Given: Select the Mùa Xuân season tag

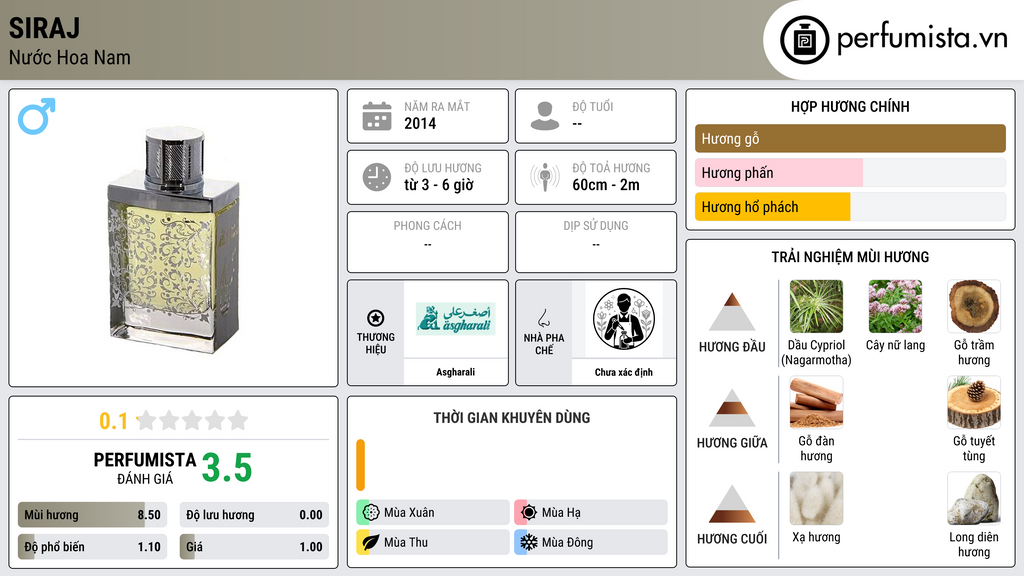Looking at the screenshot, I should [x=433, y=513].
